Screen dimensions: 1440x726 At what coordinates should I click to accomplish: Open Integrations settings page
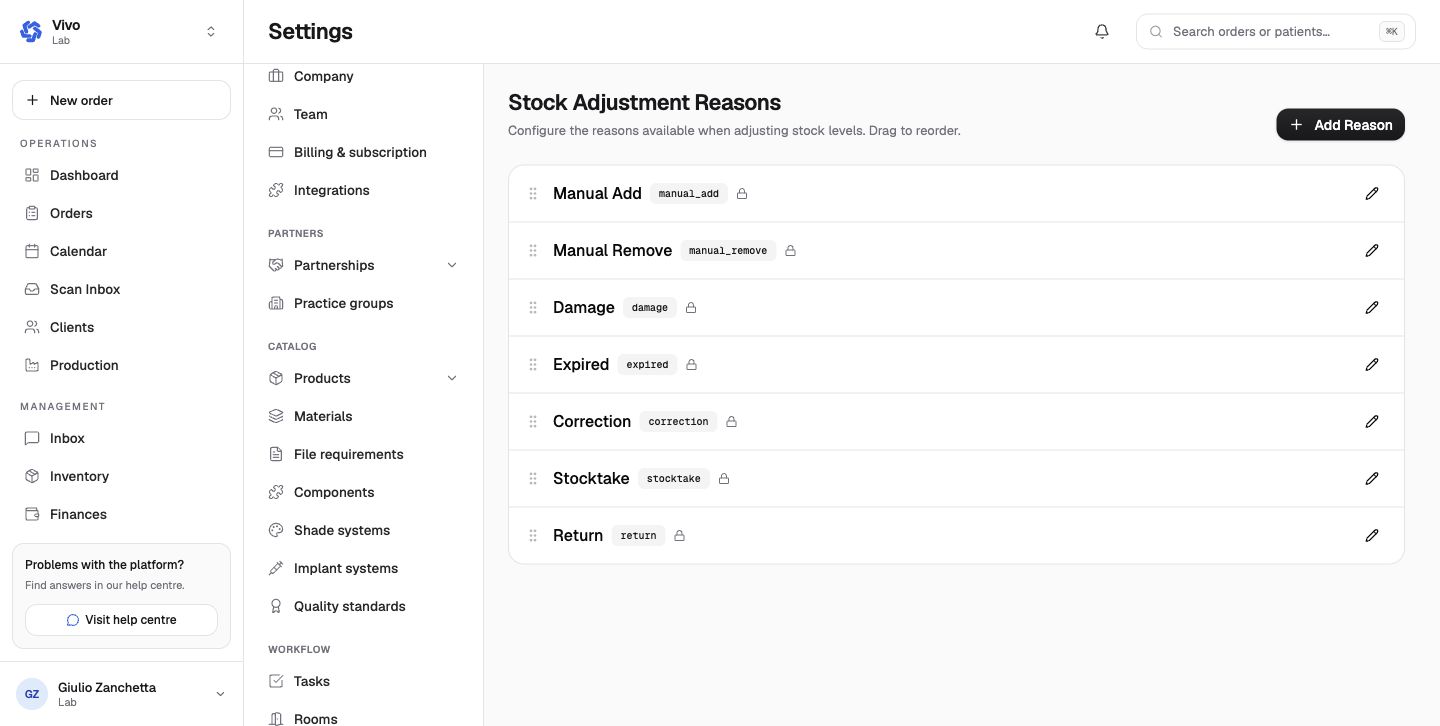[x=364, y=190]
